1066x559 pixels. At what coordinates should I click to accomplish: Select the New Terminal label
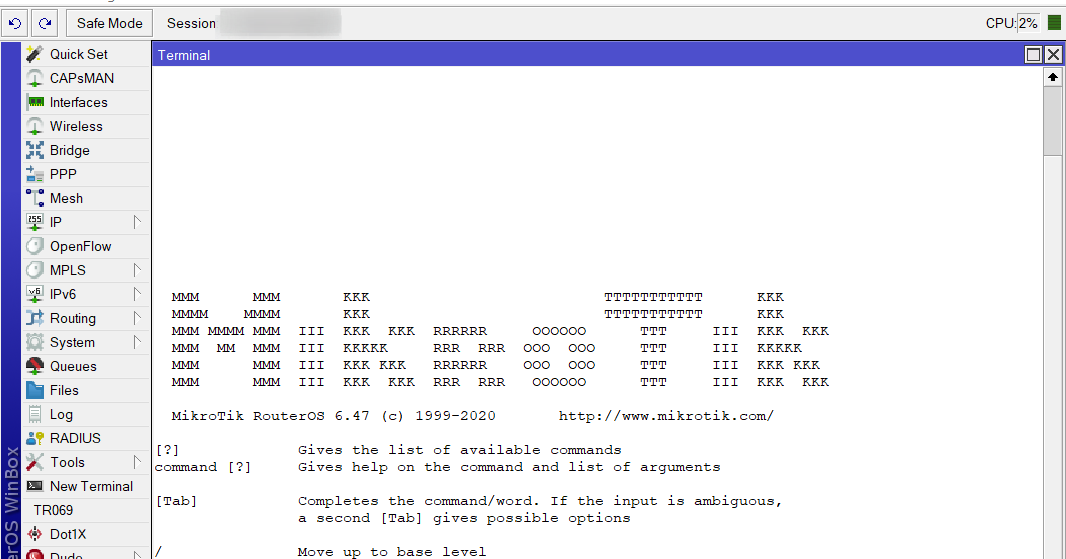click(x=92, y=486)
